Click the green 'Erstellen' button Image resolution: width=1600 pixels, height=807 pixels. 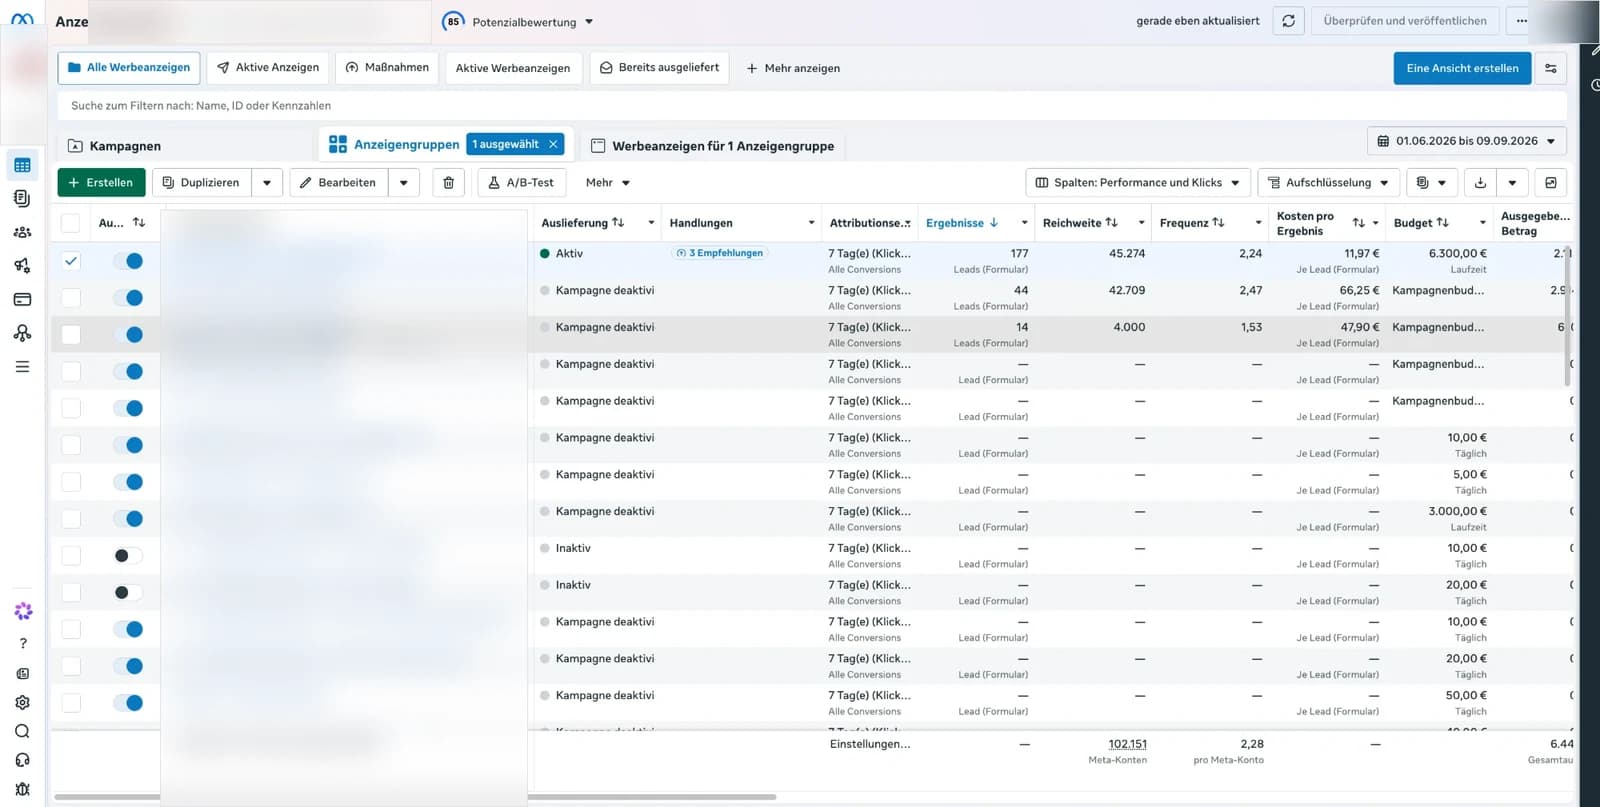point(101,183)
